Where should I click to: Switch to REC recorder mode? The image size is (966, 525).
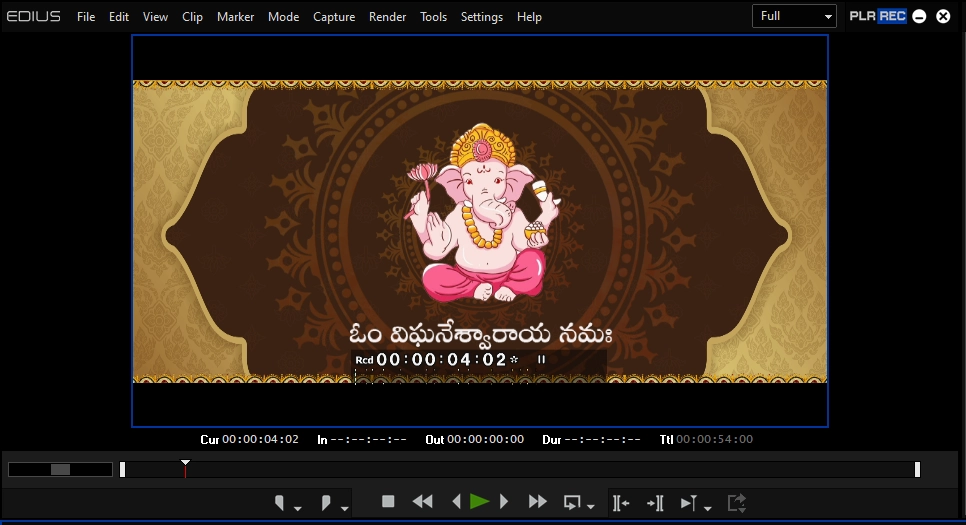point(892,16)
